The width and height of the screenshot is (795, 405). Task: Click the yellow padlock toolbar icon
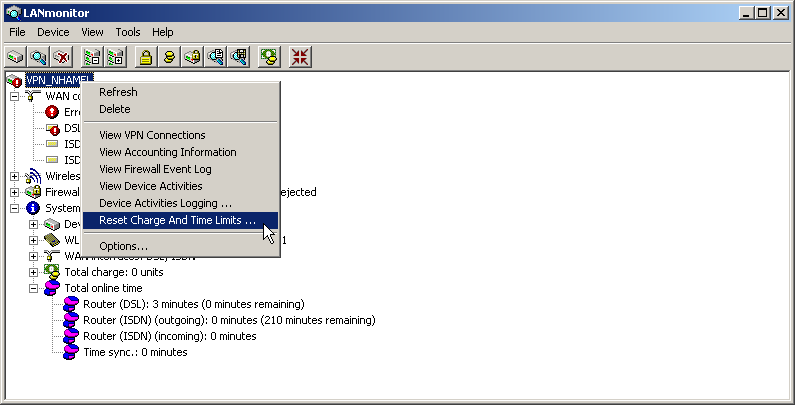point(146,57)
